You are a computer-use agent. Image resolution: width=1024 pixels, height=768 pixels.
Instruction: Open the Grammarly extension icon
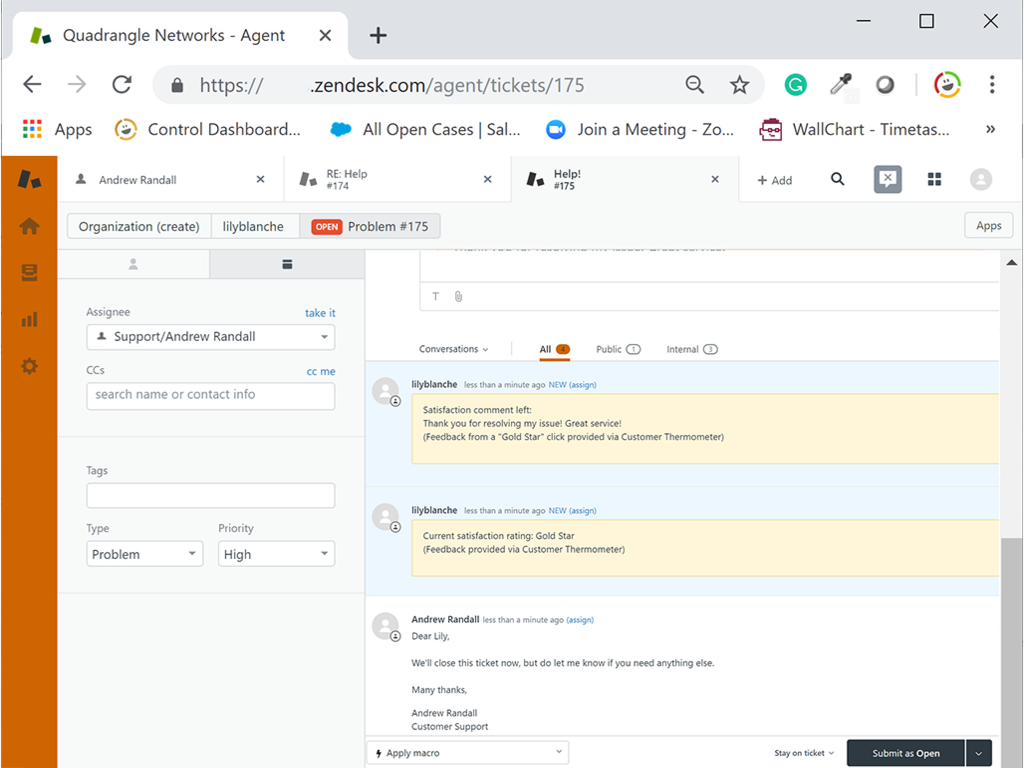click(795, 85)
